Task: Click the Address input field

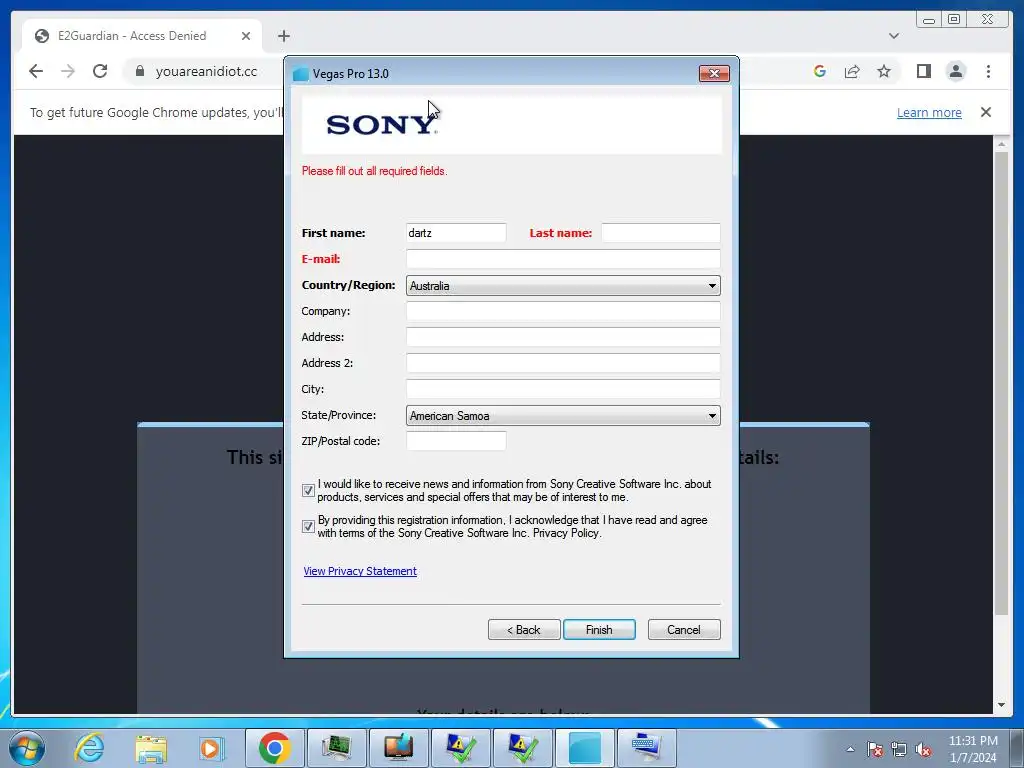Action: [x=563, y=337]
